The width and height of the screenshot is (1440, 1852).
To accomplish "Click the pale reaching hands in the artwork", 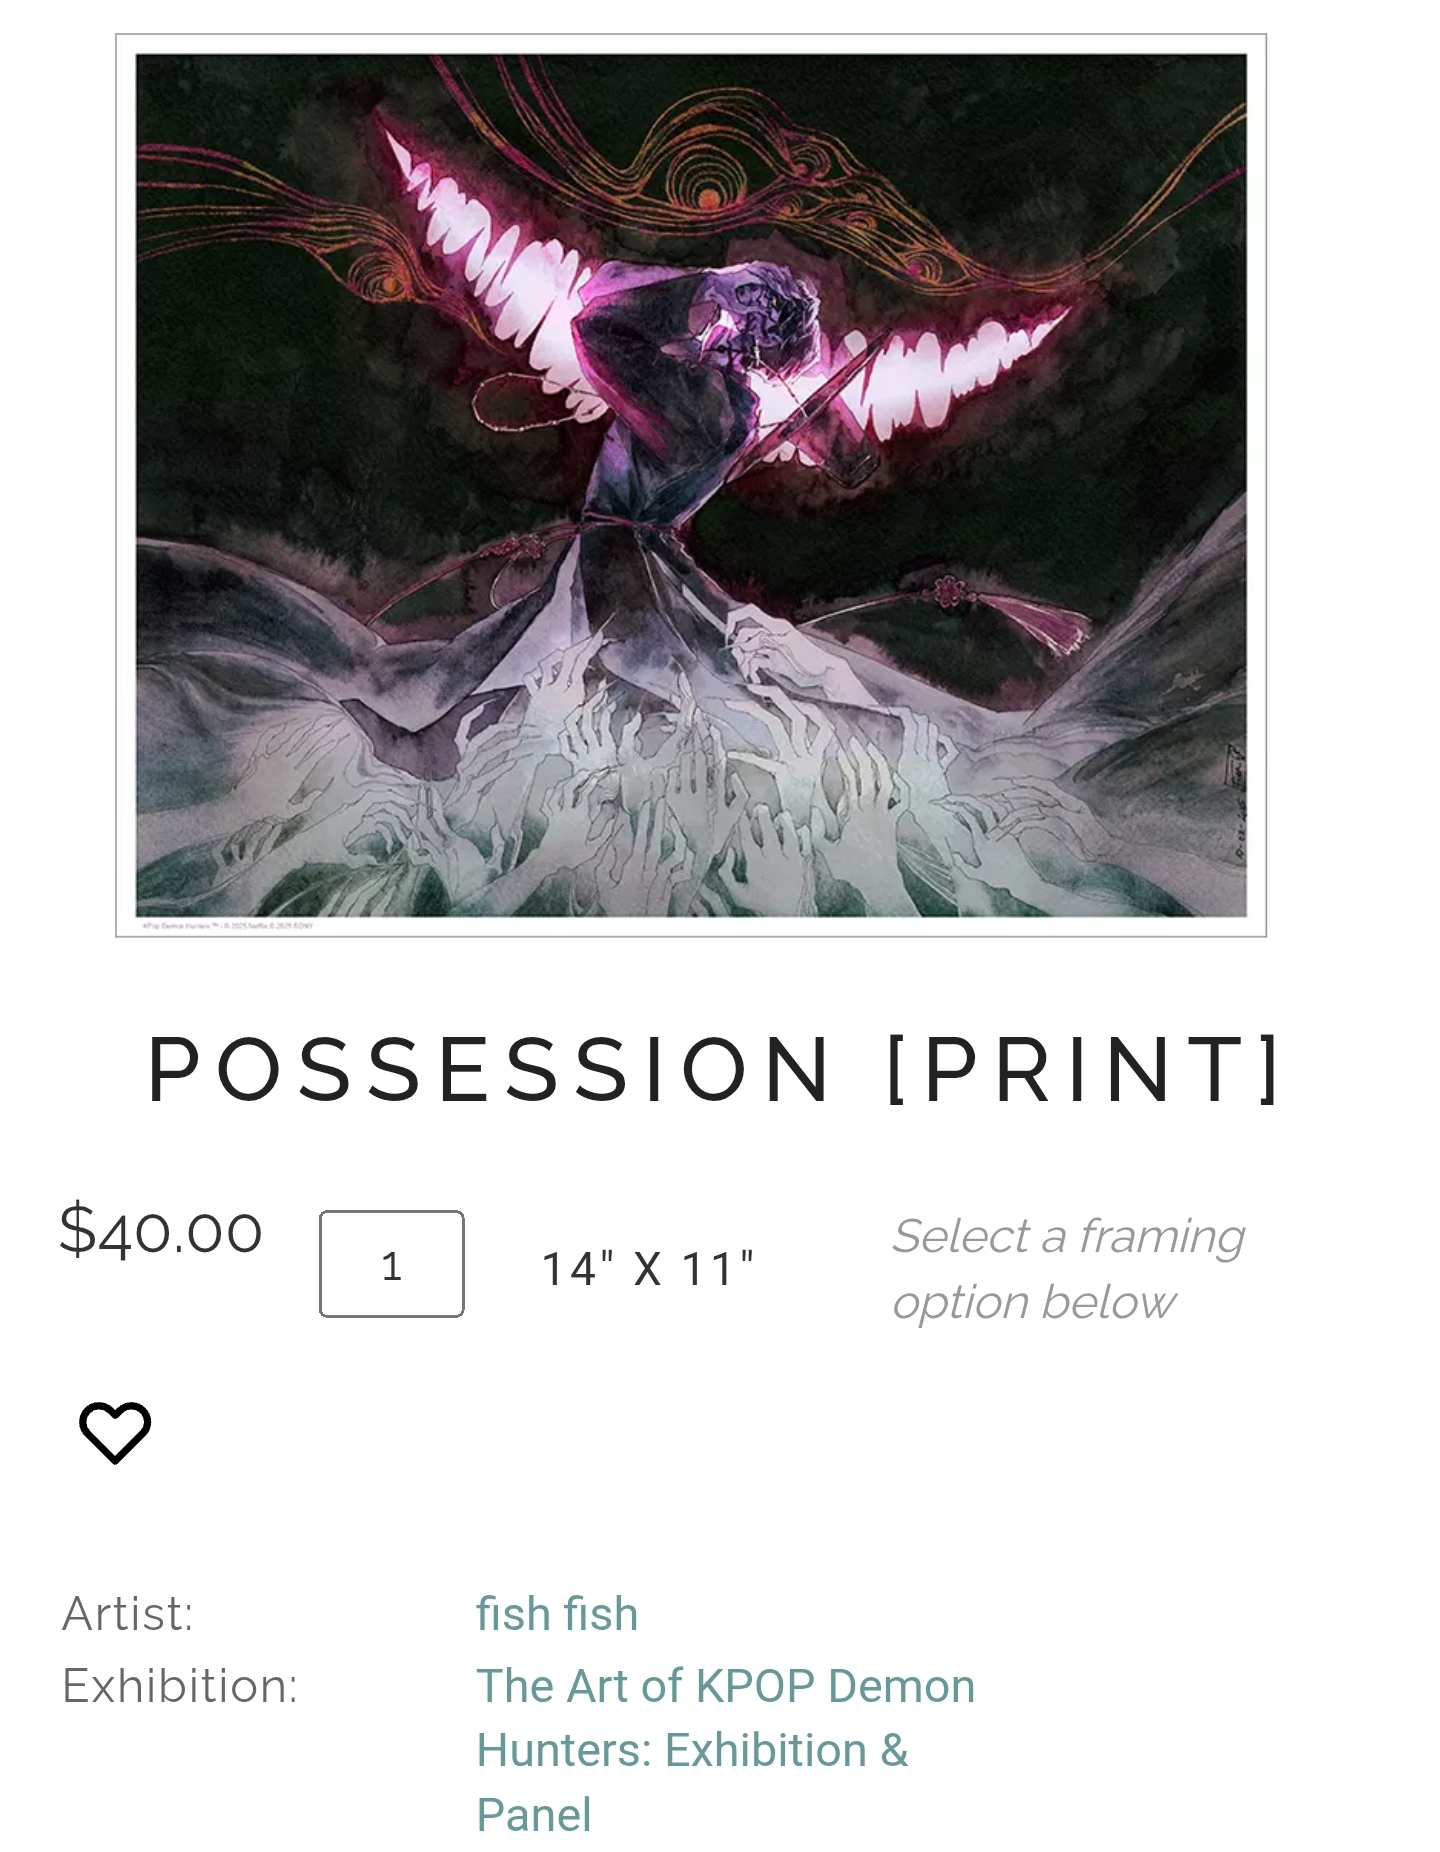I will point(690,770).
